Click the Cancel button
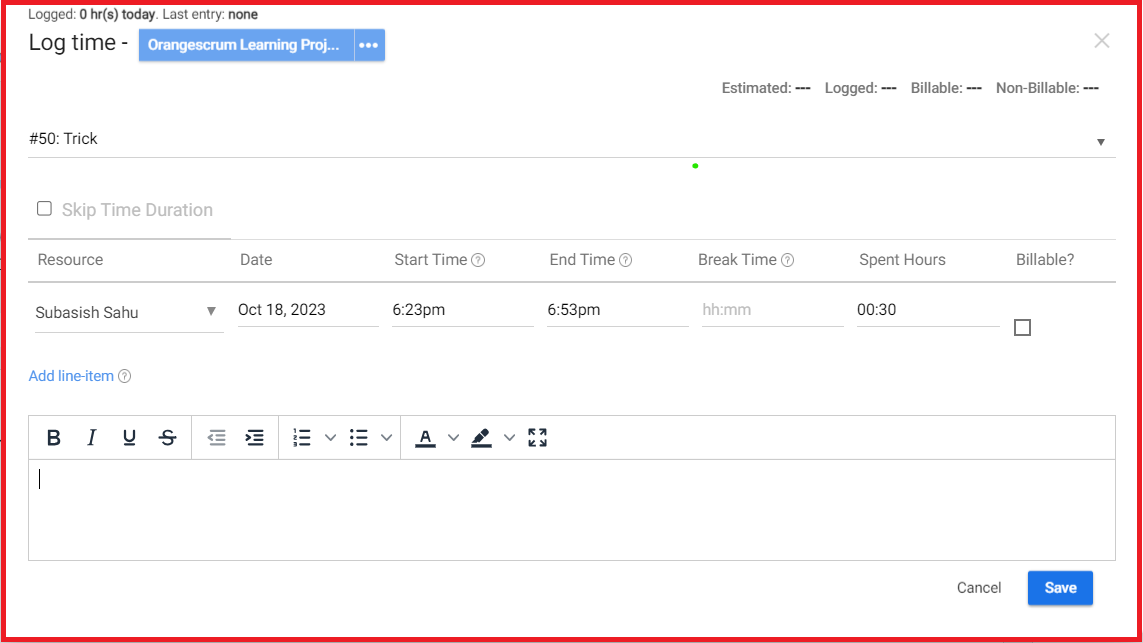 (x=979, y=588)
